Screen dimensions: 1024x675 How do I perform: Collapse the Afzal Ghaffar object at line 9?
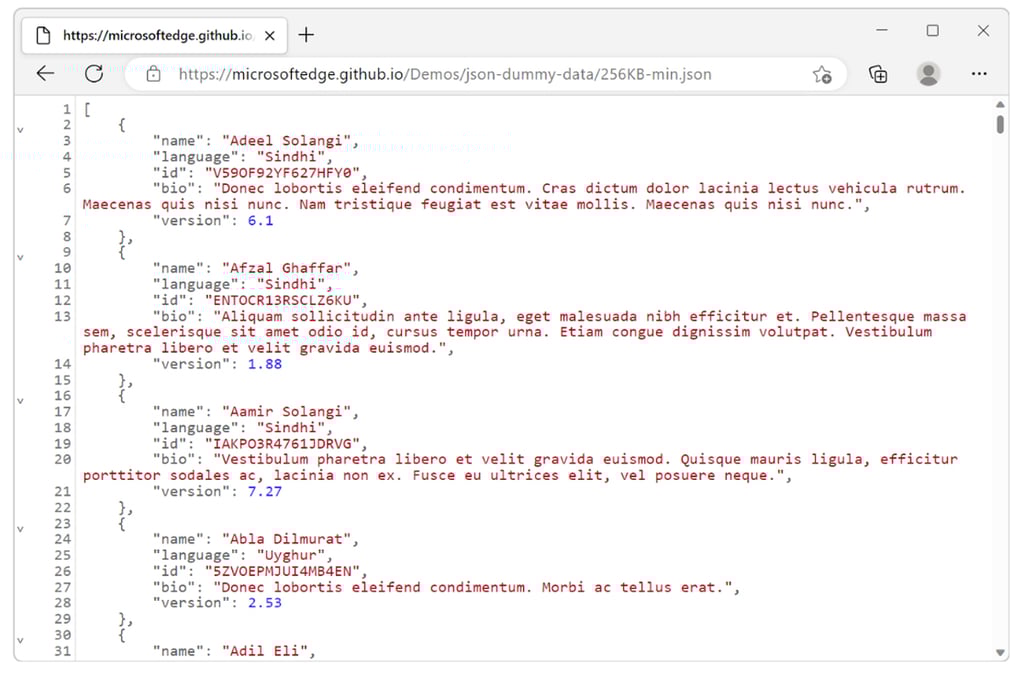pyautogui.click(x=20, y=256)
